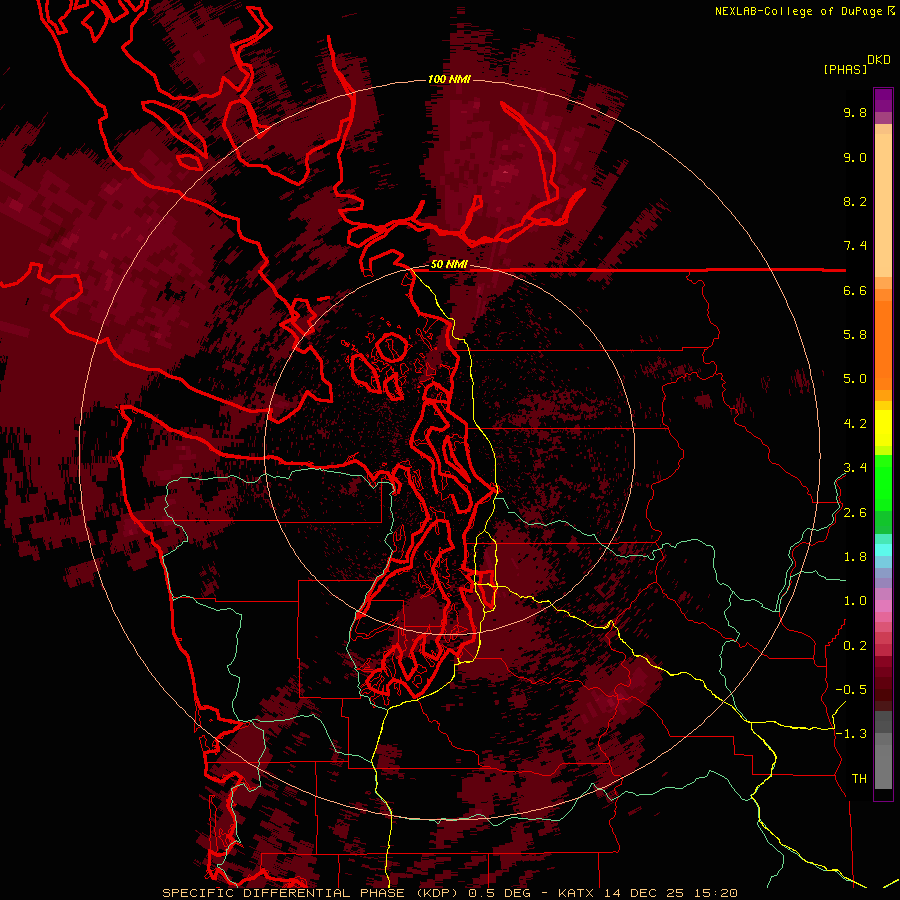The width and height of the screenshot is (900, 900).
Task: Click the -1.3 color scale value
Action: [x=851, y=734]
